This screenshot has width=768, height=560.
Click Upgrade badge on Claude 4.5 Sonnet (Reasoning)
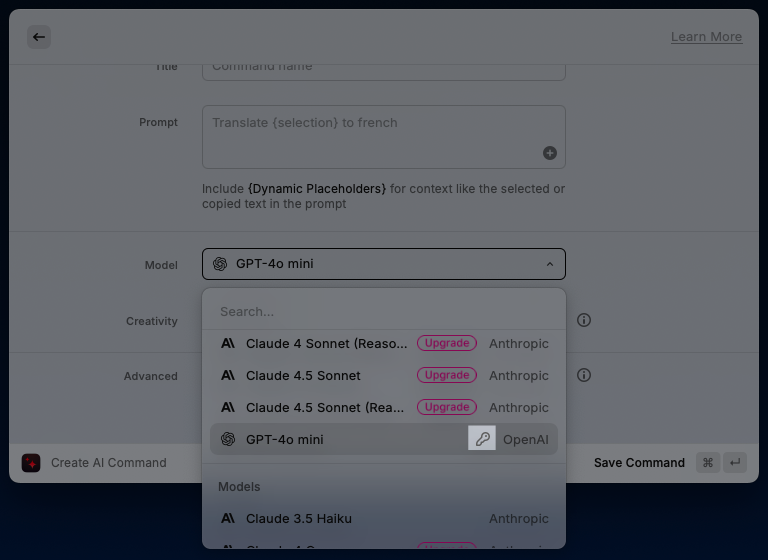tap(447, 407)
